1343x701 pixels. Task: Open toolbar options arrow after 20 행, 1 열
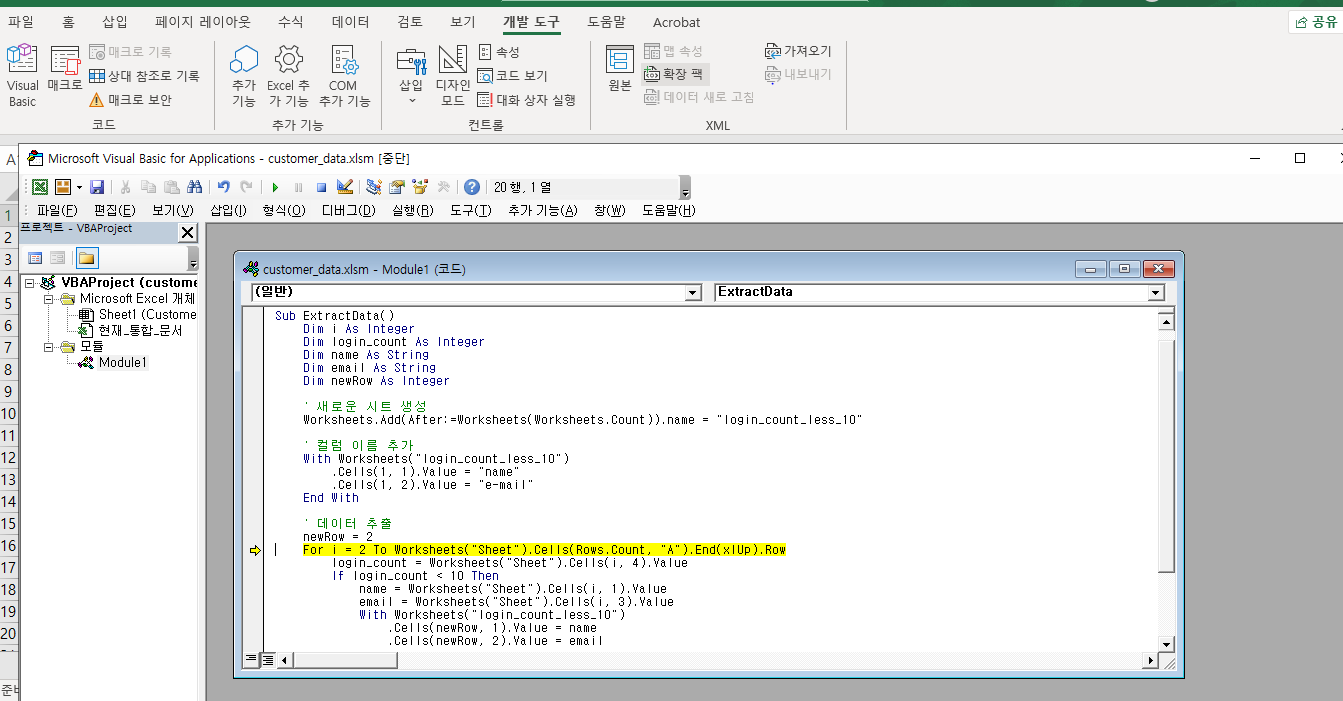pos(685,188)
